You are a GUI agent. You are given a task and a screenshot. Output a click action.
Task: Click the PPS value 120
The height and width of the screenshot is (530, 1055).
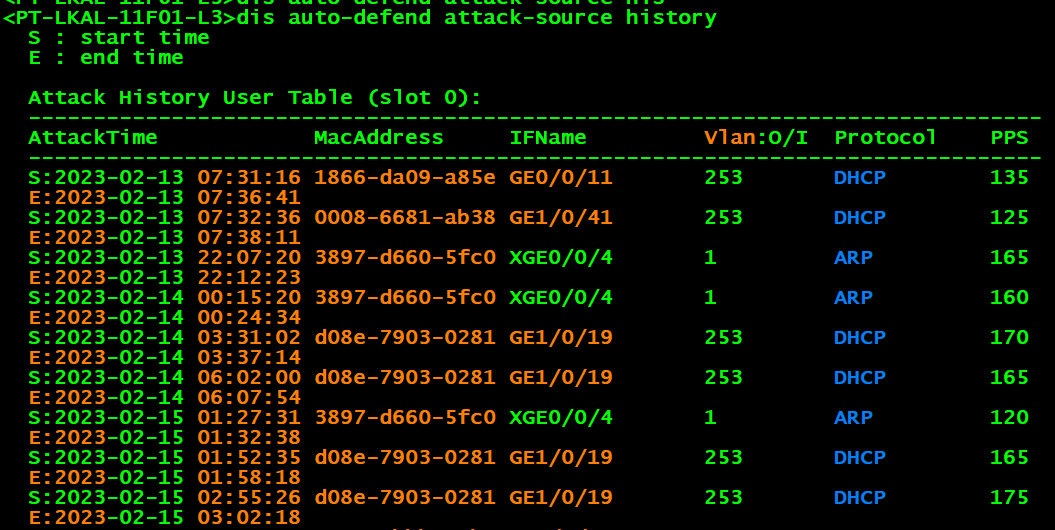1009,417
